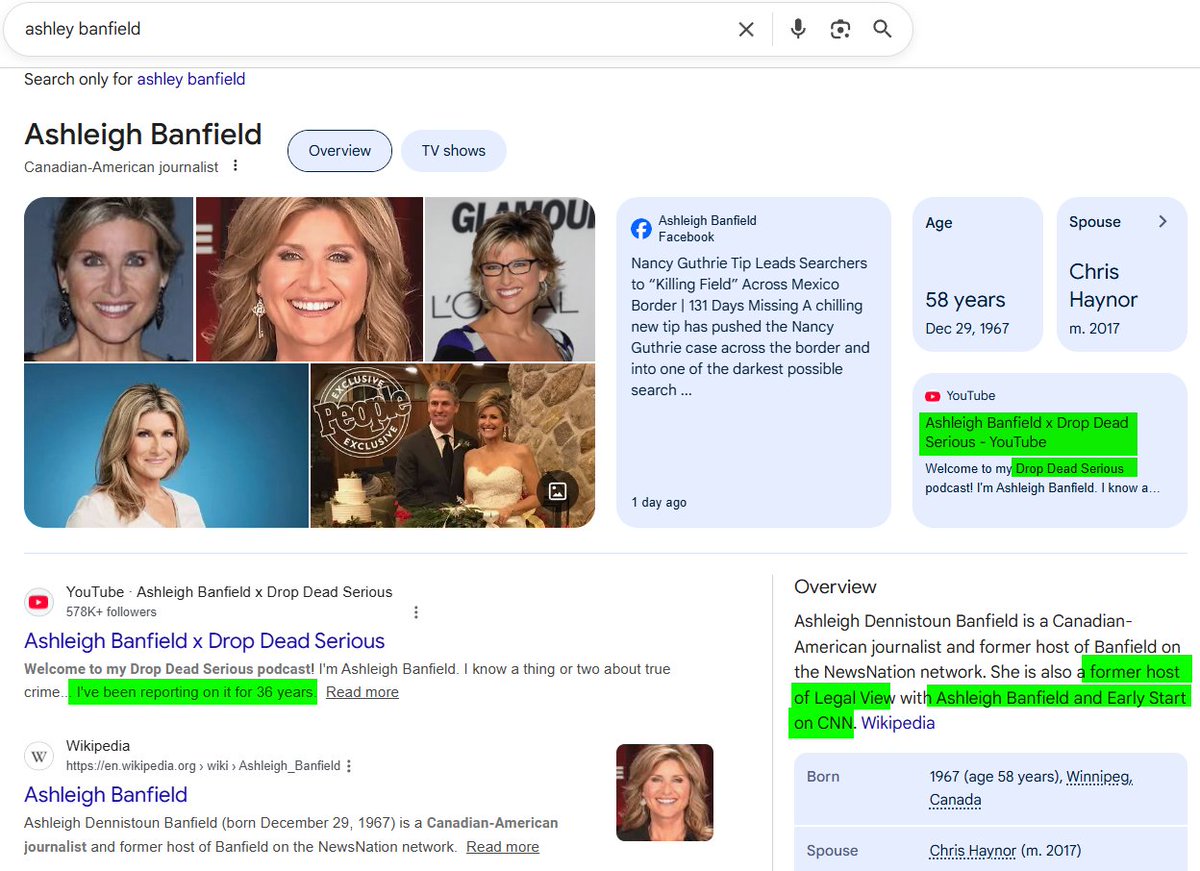Open the Nancy Guthrie Facebook post text
This screenshot has height=871, width=1200.
pos(750,327)
